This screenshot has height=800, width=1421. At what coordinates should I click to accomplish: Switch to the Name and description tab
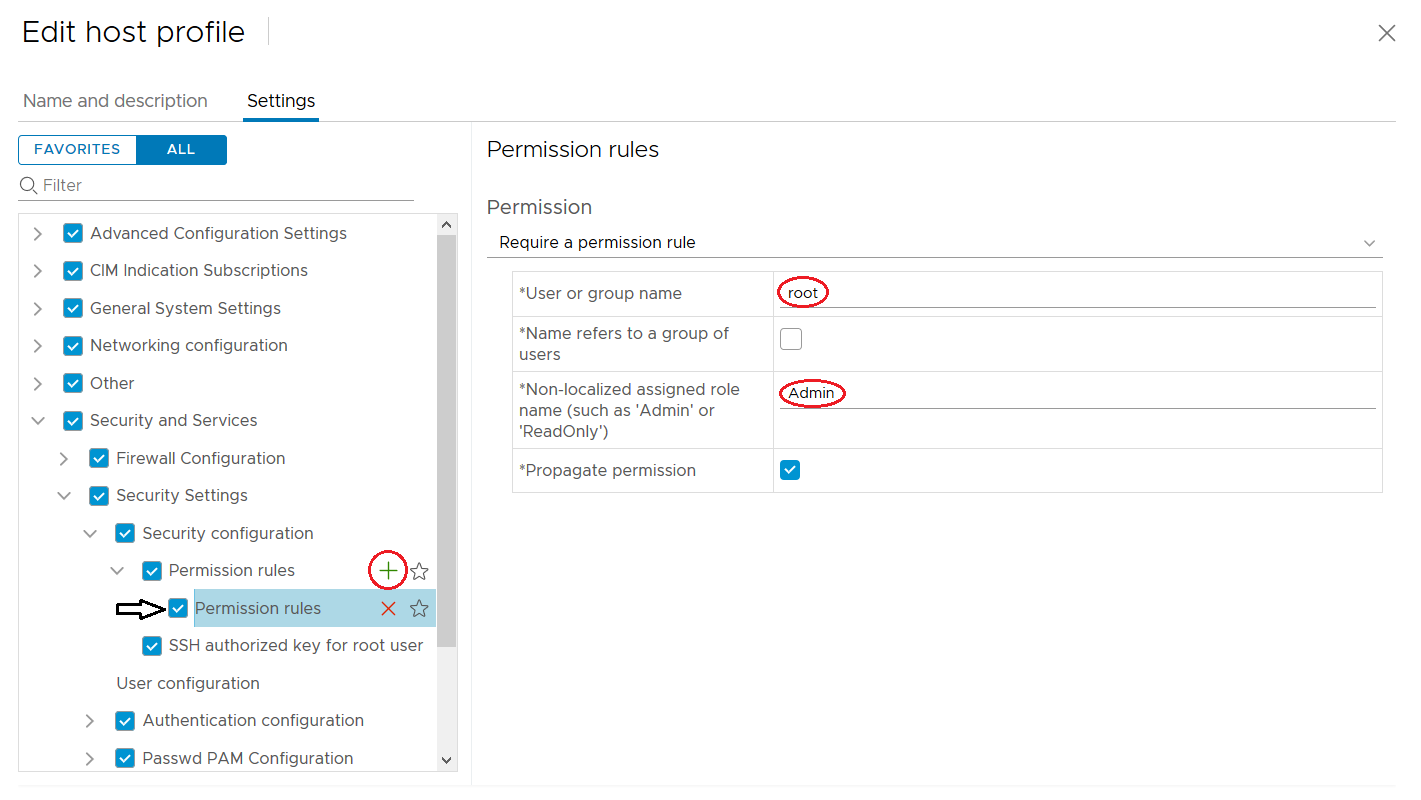pos(115,100)
